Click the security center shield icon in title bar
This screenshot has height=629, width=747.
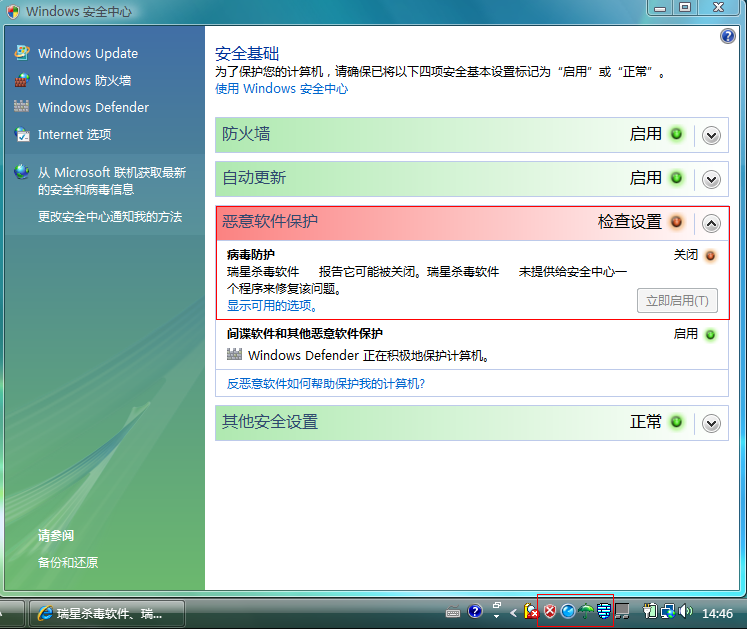tap(13, 11)
